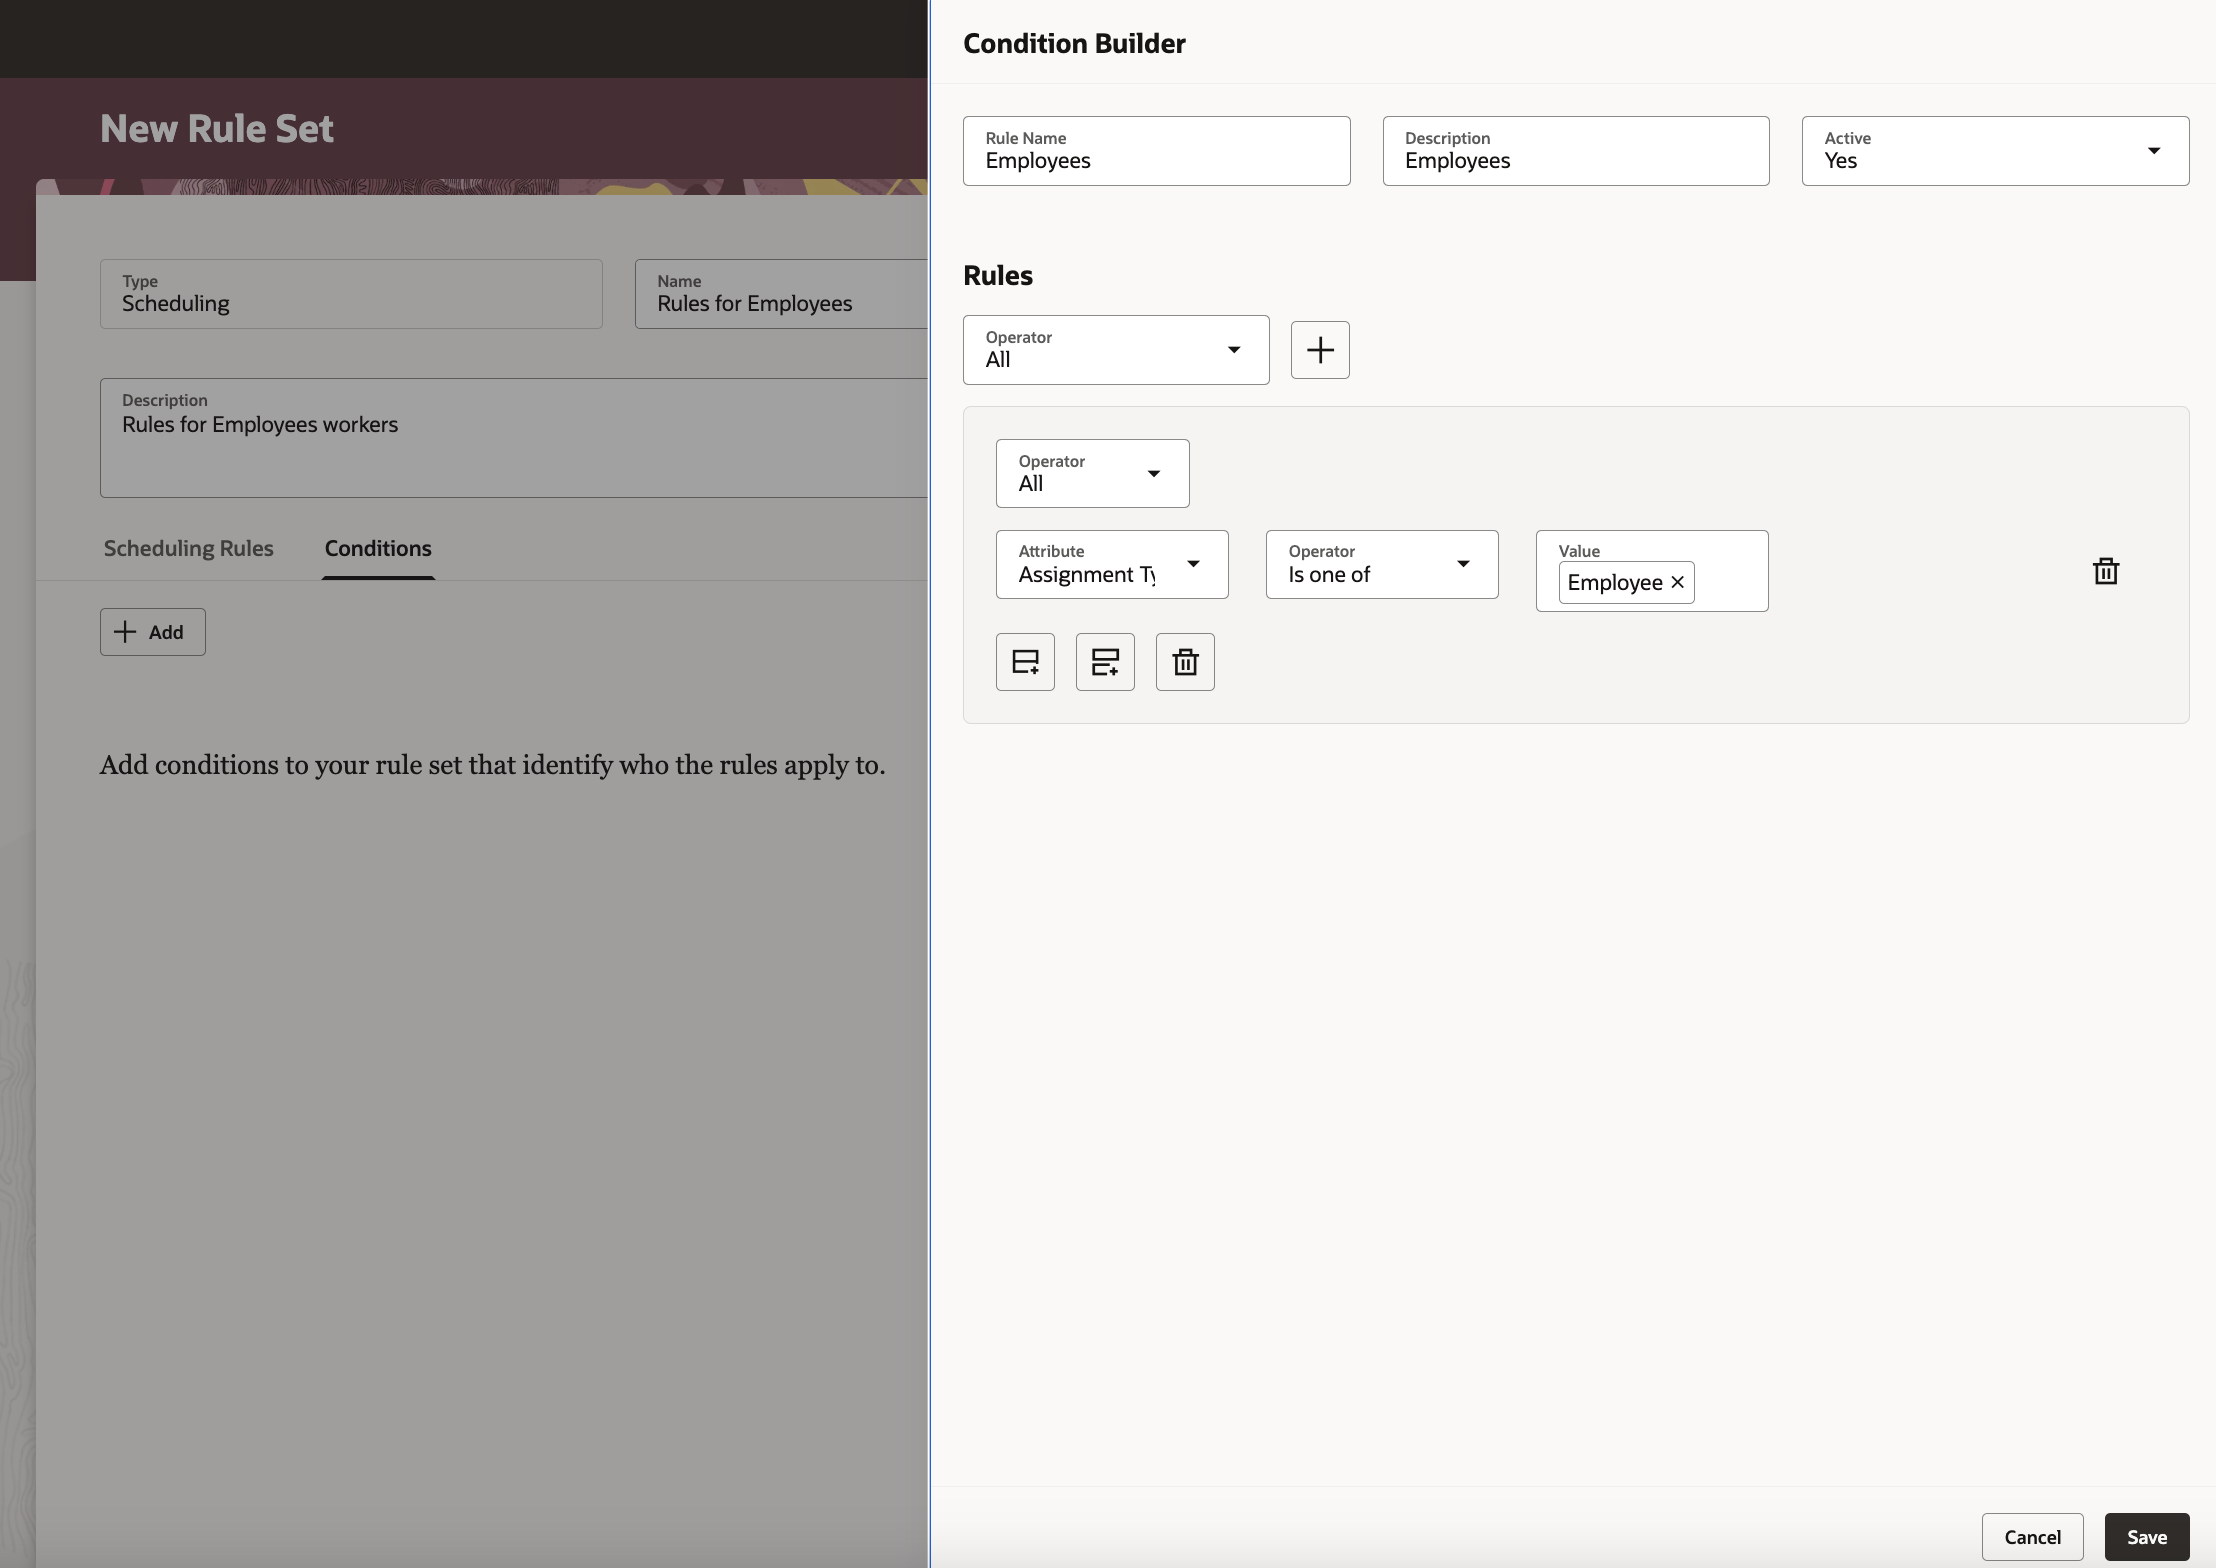Click the Cancel button
The height and width of the screenshot is (1568, 2216).
click(2032, 1537)
